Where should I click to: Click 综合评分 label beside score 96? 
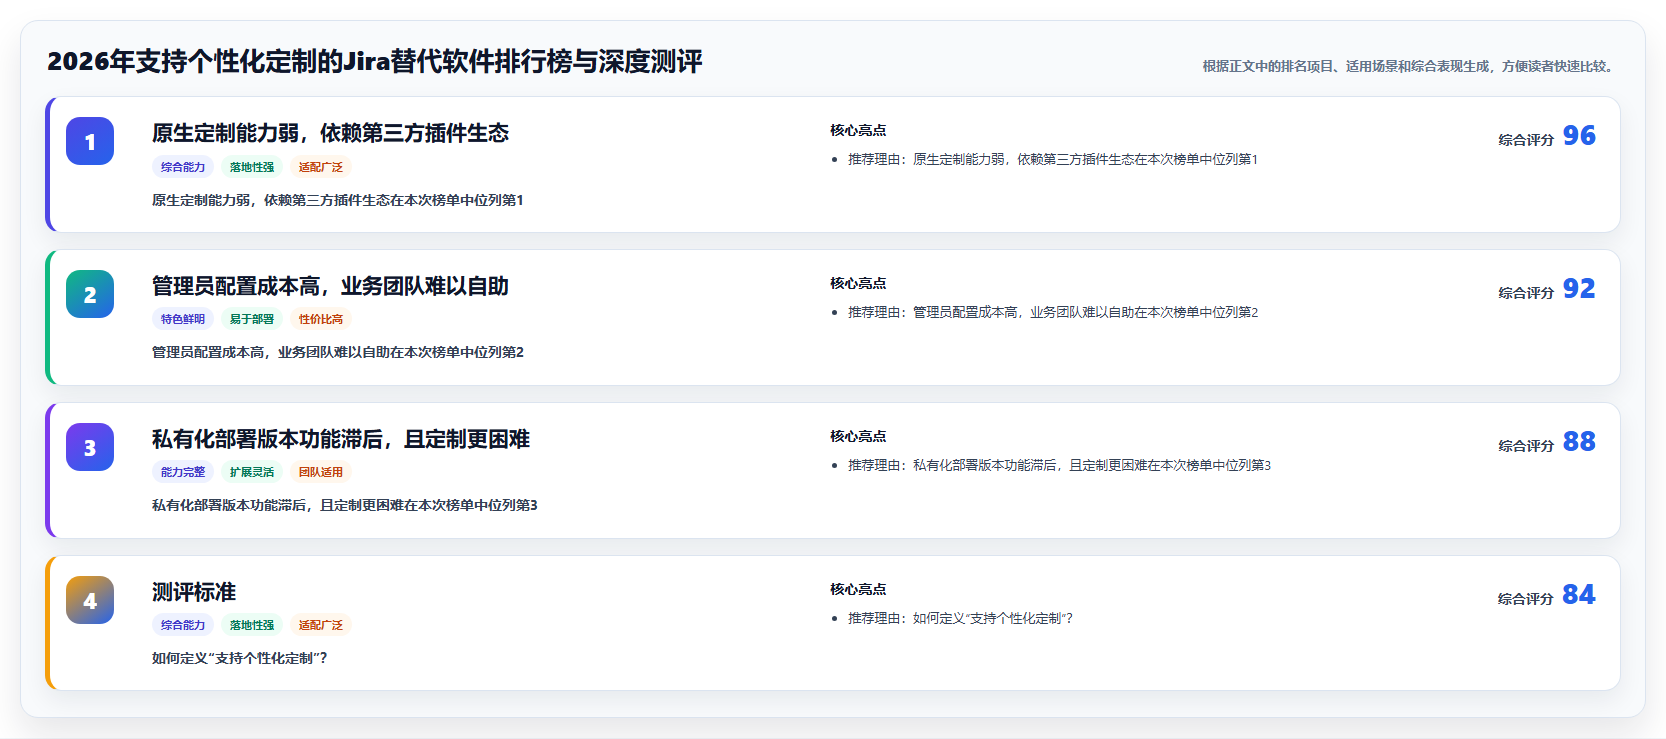pyautogui.click(x=1526, y=140)
